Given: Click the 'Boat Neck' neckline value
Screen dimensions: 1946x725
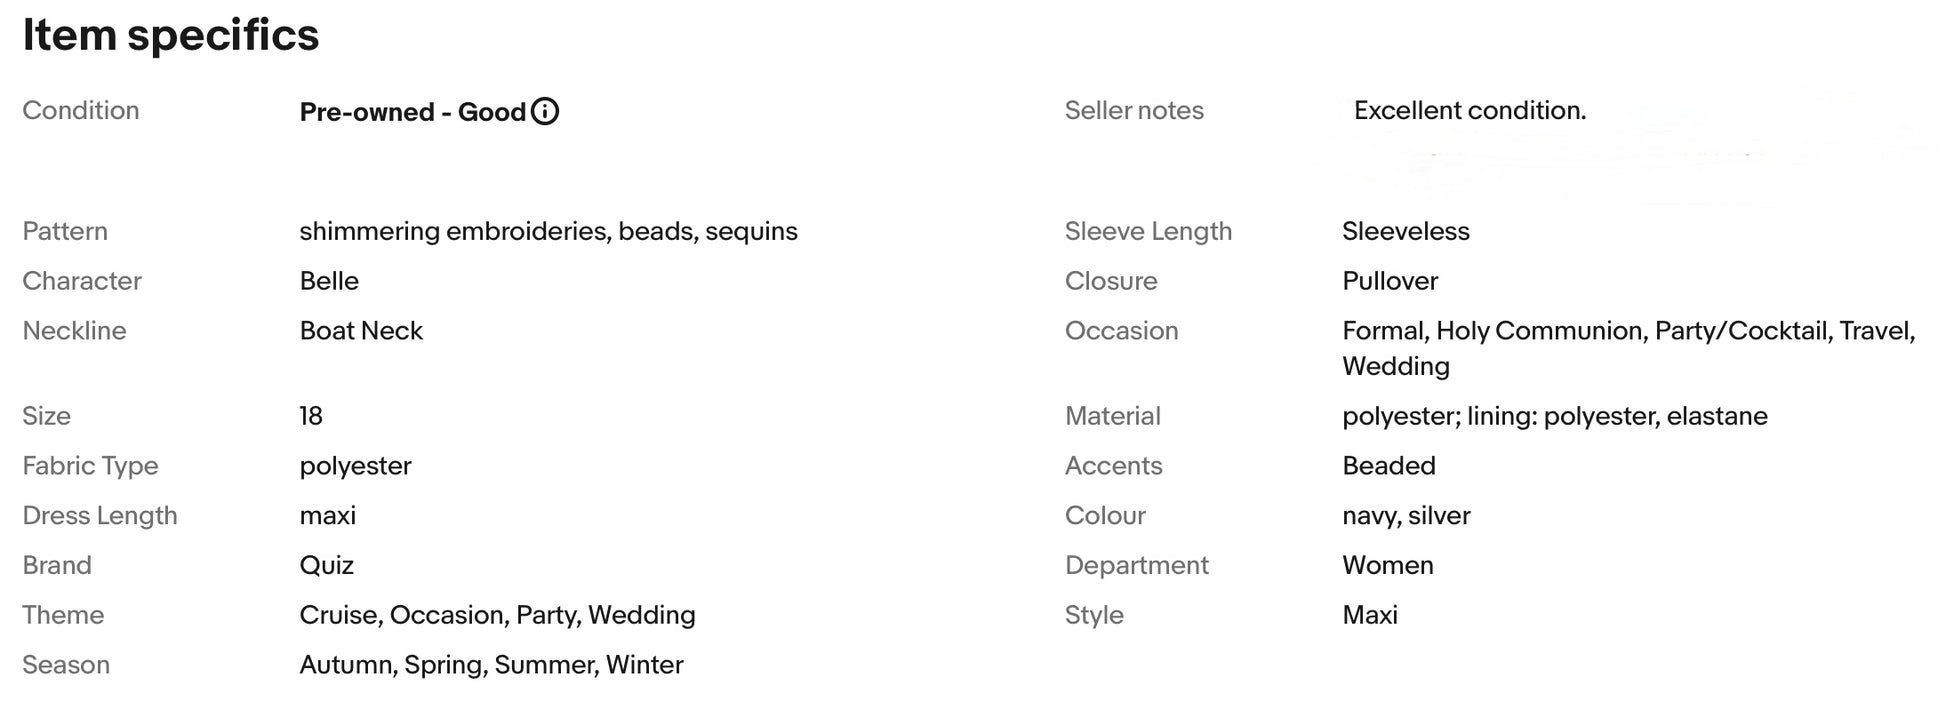Looking at the screenshot, I should (361, 331).
